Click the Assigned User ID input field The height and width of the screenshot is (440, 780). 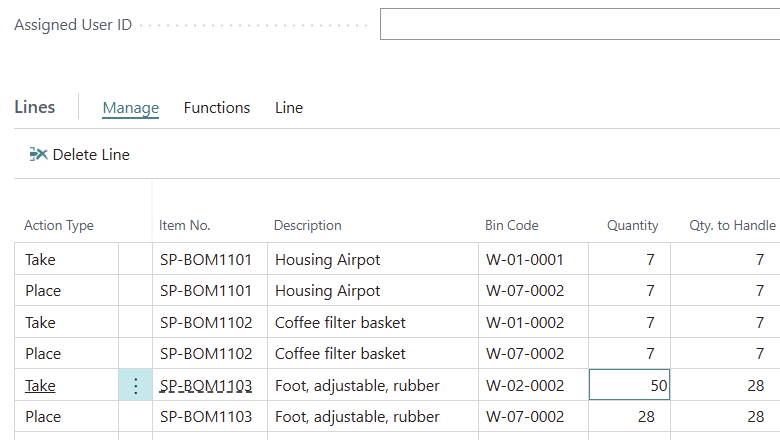[579, 25]
